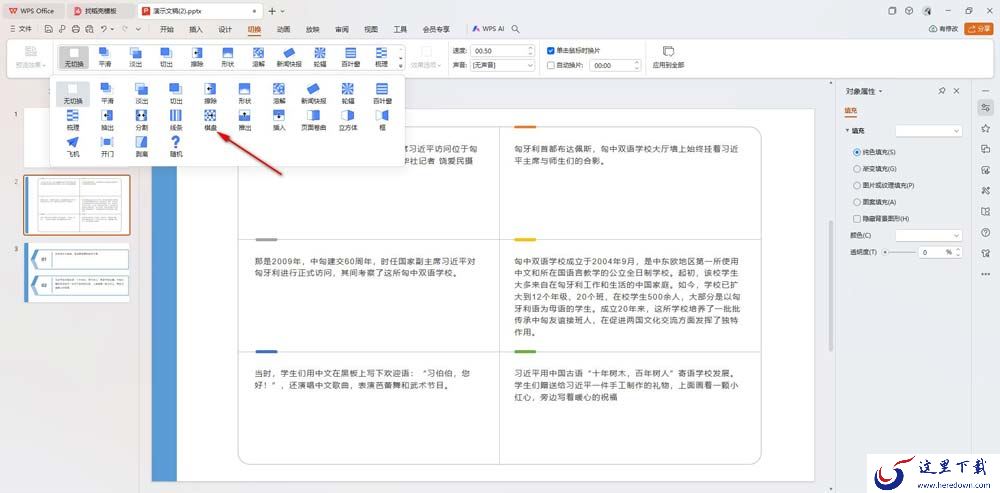Choose the 框 transition effect

(382, 119)
